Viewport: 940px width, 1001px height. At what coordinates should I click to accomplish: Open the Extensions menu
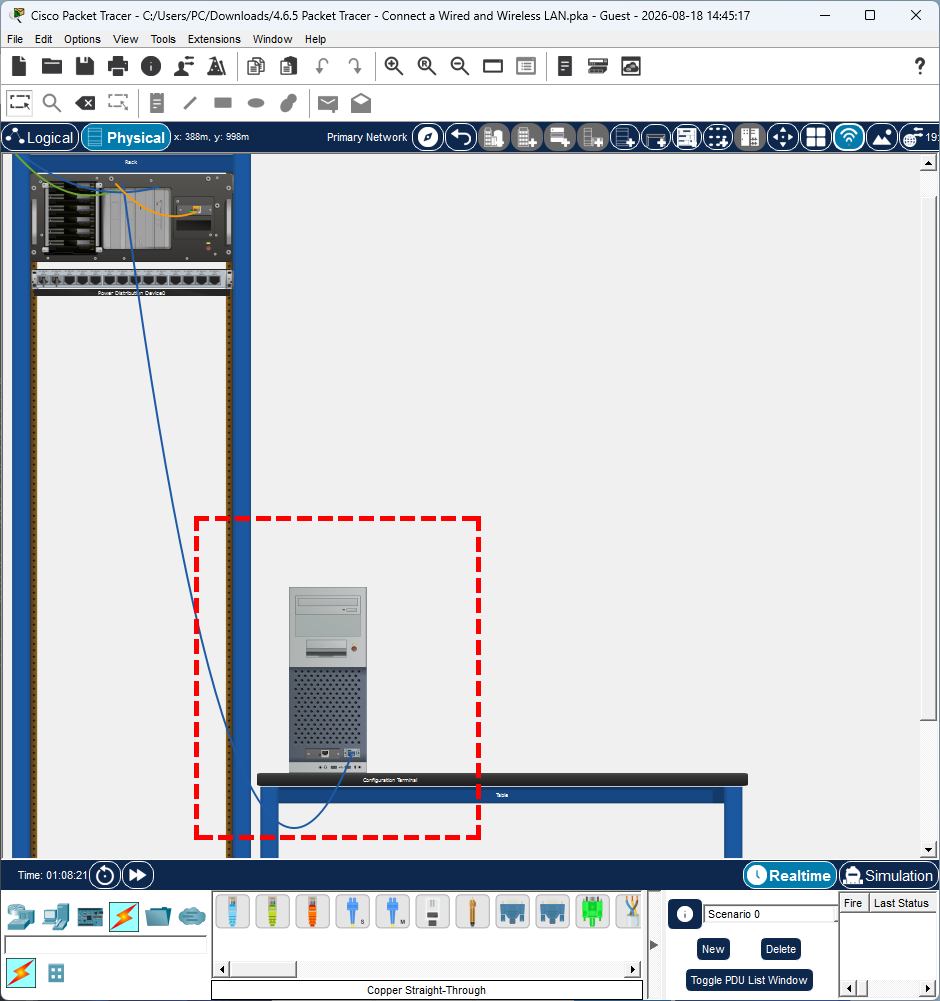(214, 39)
